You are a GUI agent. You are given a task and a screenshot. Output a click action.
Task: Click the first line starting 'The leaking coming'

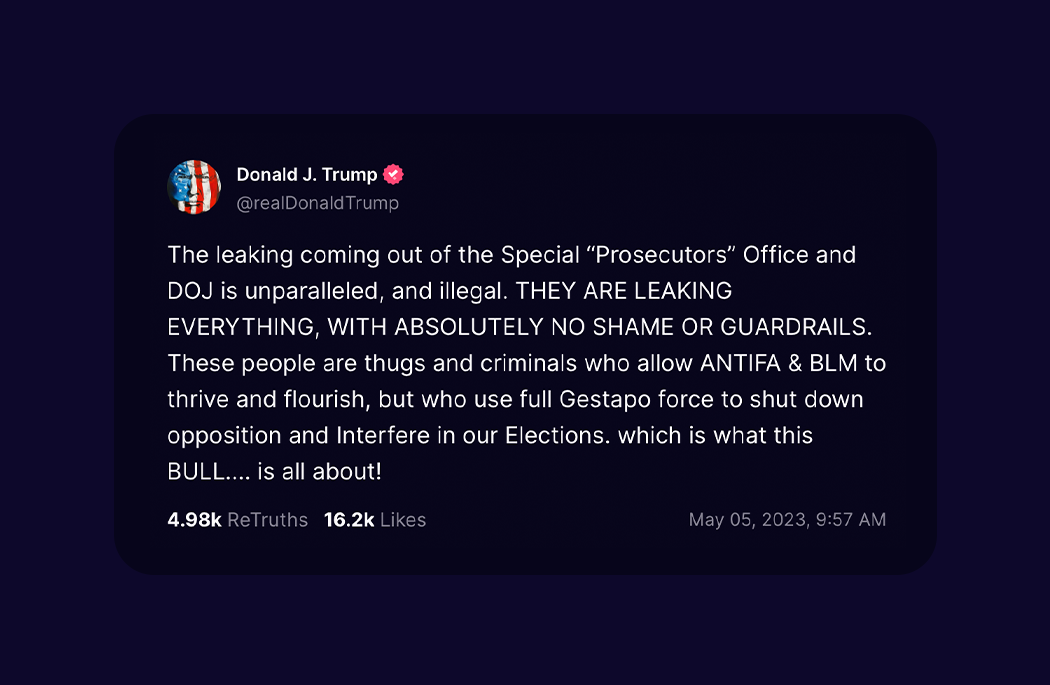(512, 255)
